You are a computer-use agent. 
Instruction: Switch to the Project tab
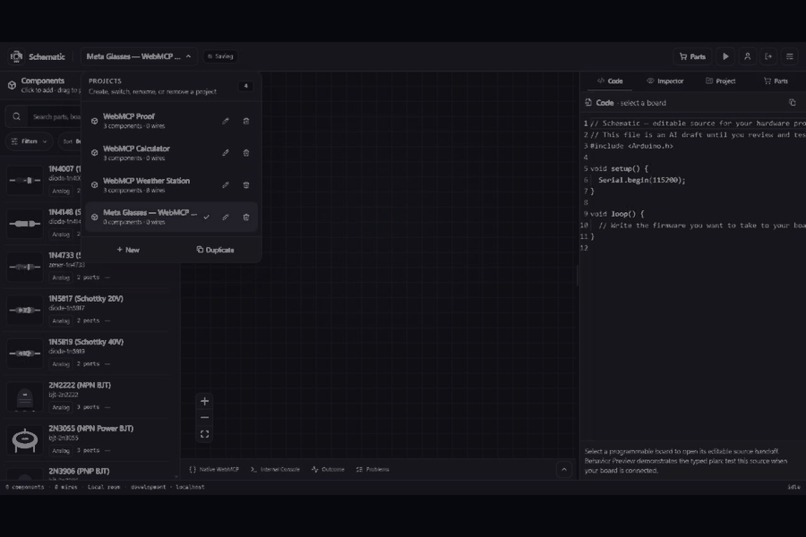[x=720, y=81]
